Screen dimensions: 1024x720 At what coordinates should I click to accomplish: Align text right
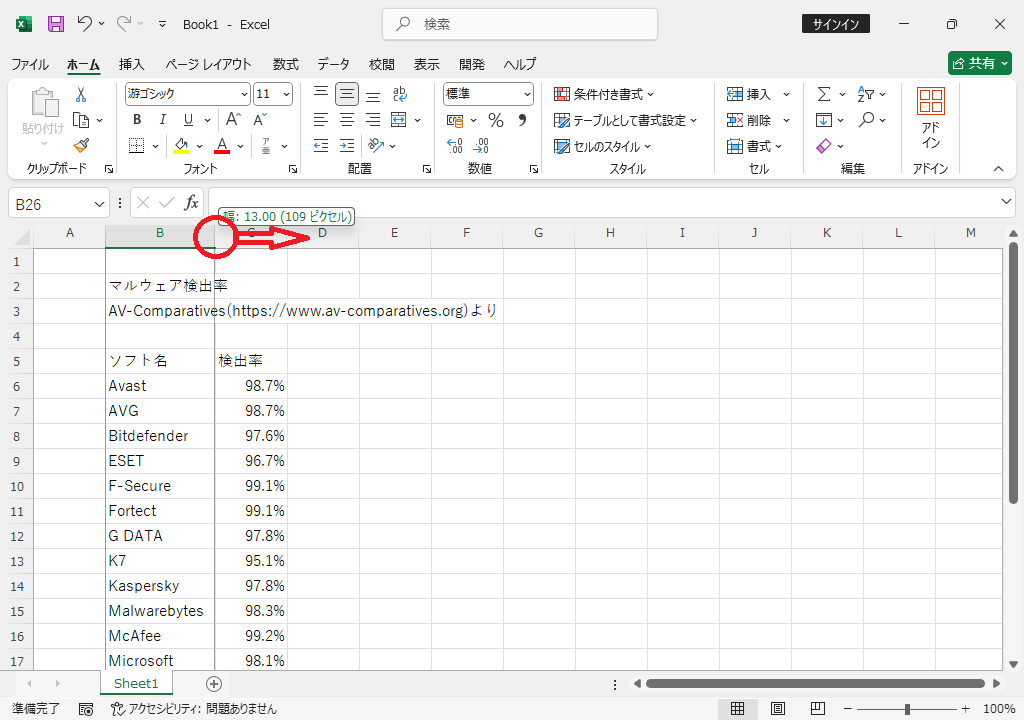point(373,120)
